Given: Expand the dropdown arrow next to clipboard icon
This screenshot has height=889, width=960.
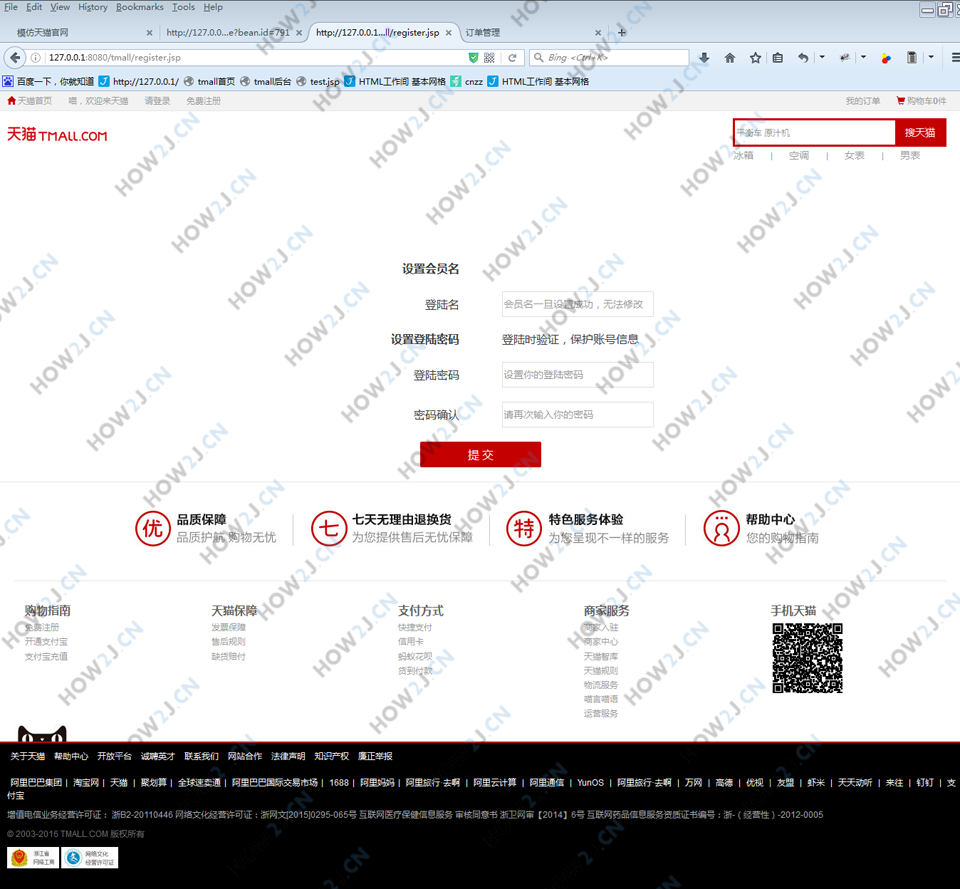Looking at the screenshot, I should 931,57.
